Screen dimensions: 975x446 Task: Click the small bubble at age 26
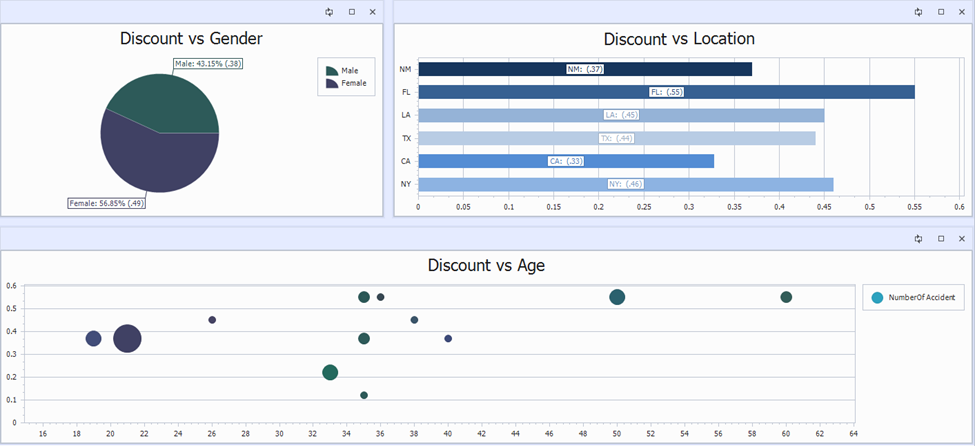212,320
